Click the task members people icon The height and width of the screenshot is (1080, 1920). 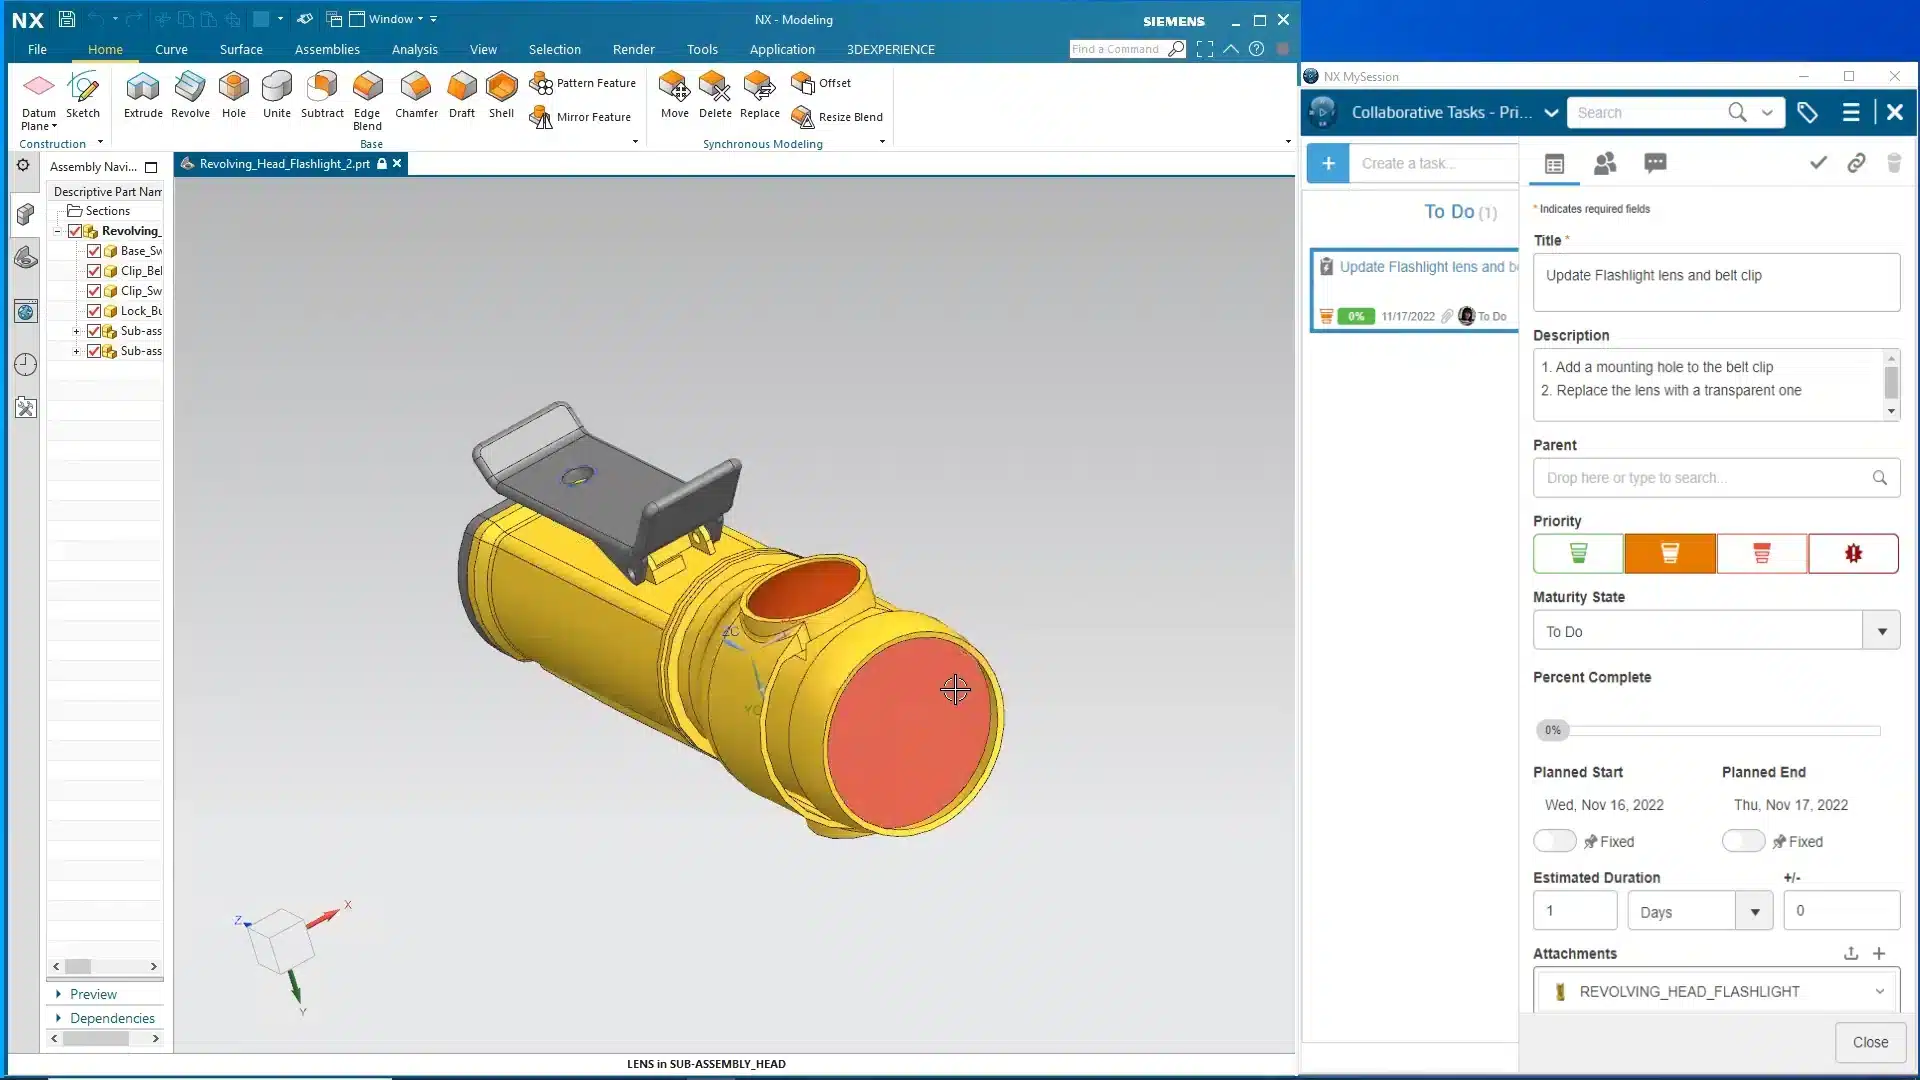[1605, 163]
